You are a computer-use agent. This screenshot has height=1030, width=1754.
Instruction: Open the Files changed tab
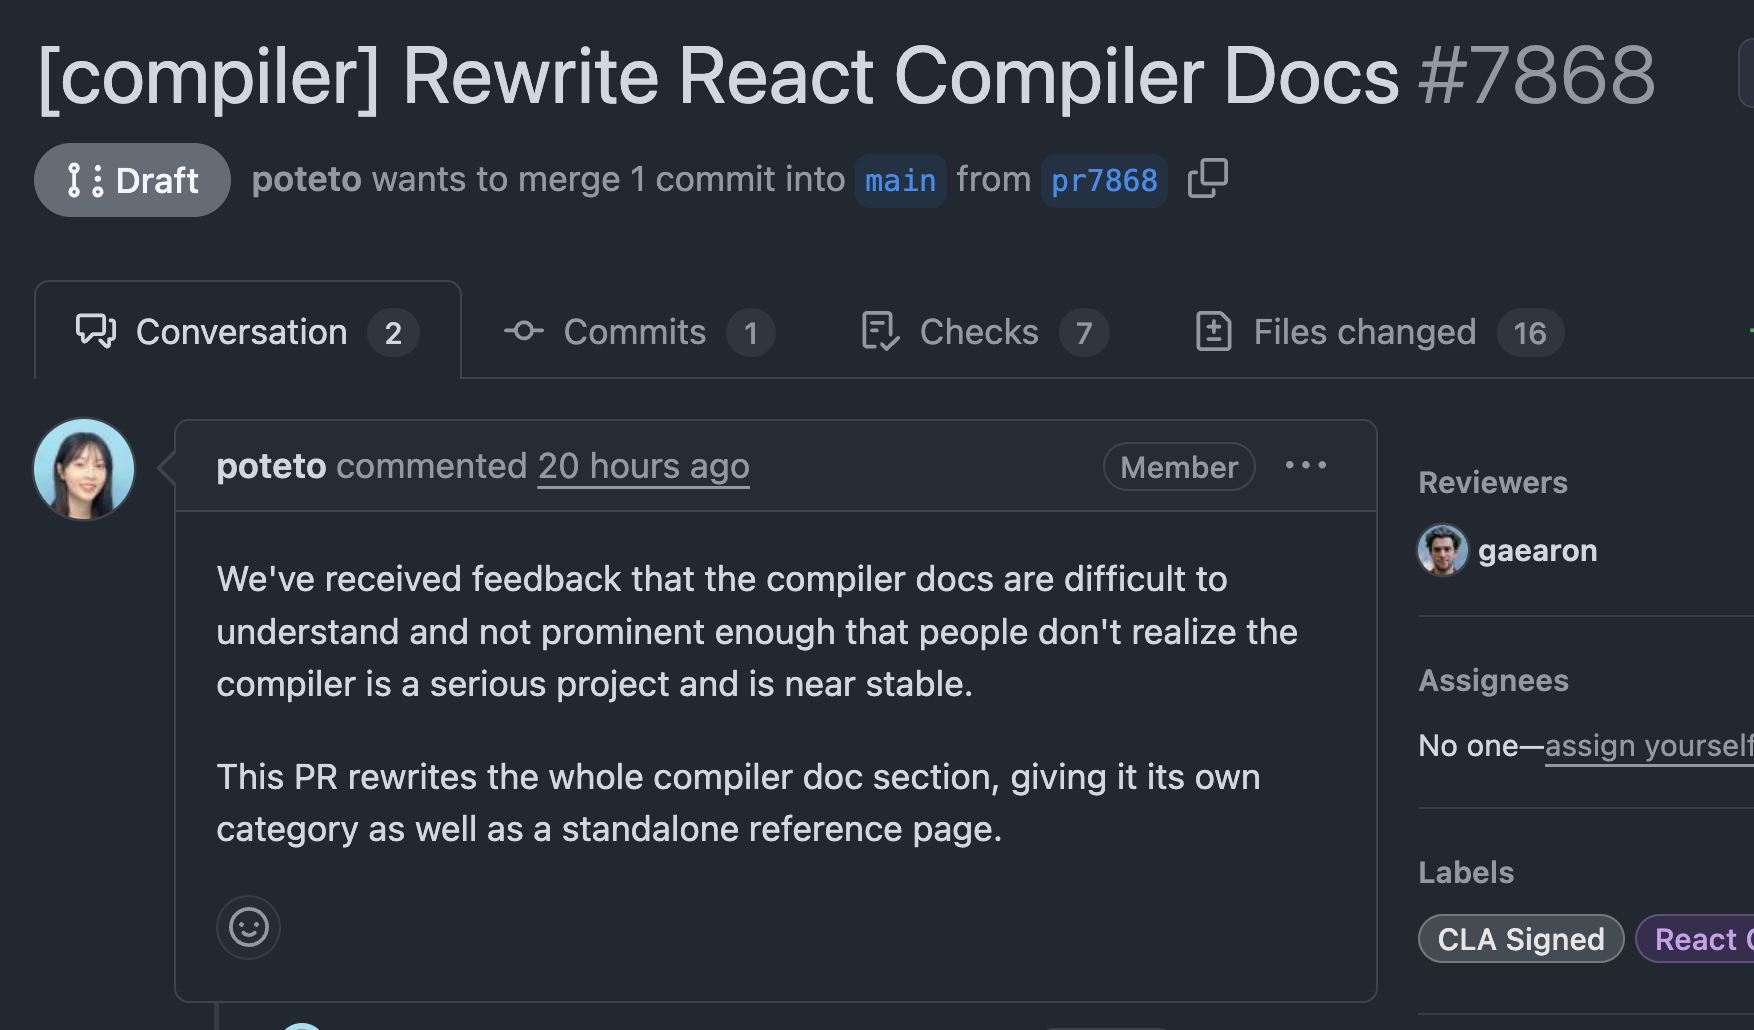[1364, 332]
